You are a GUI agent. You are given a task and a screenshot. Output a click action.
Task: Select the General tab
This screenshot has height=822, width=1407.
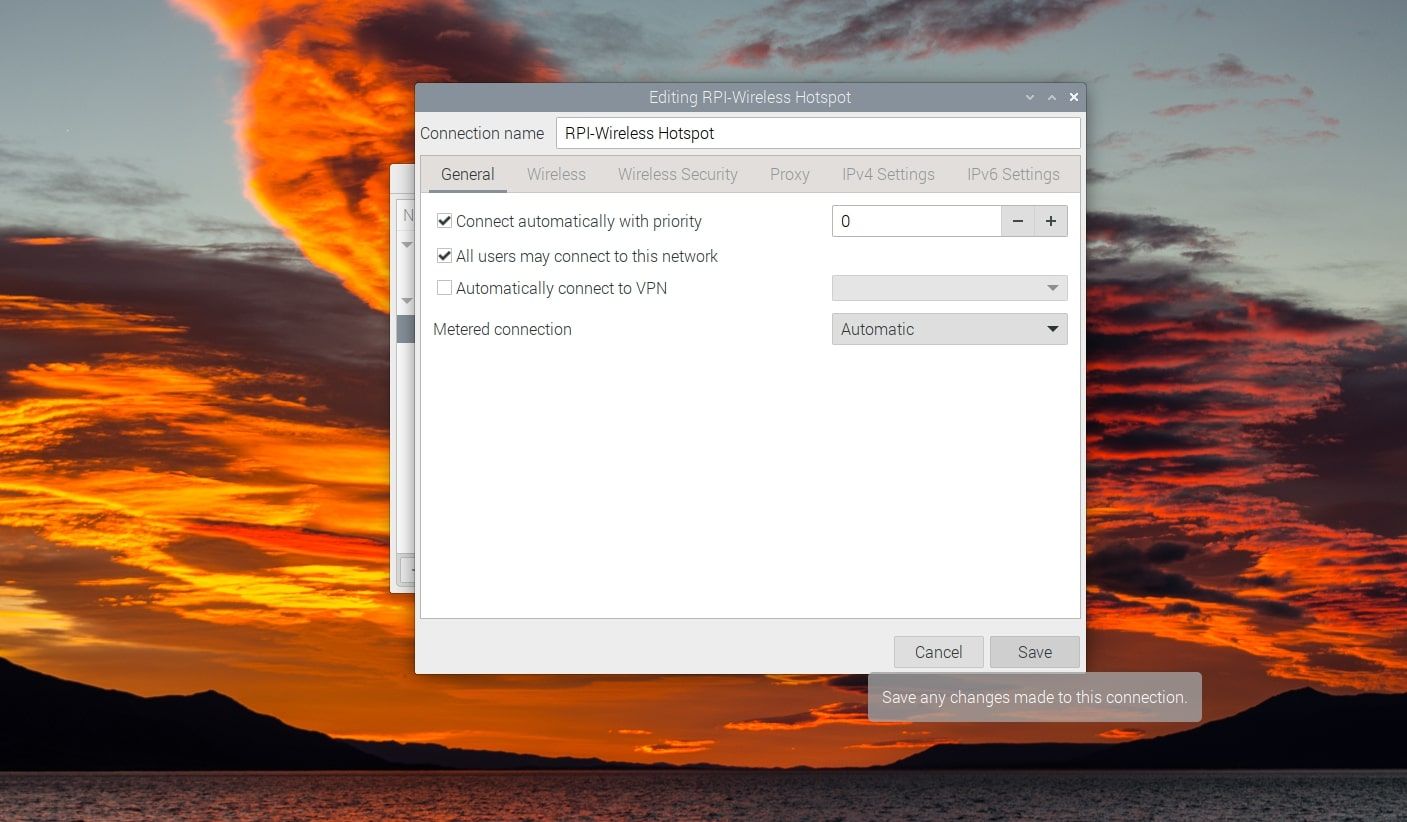point(467,174)
